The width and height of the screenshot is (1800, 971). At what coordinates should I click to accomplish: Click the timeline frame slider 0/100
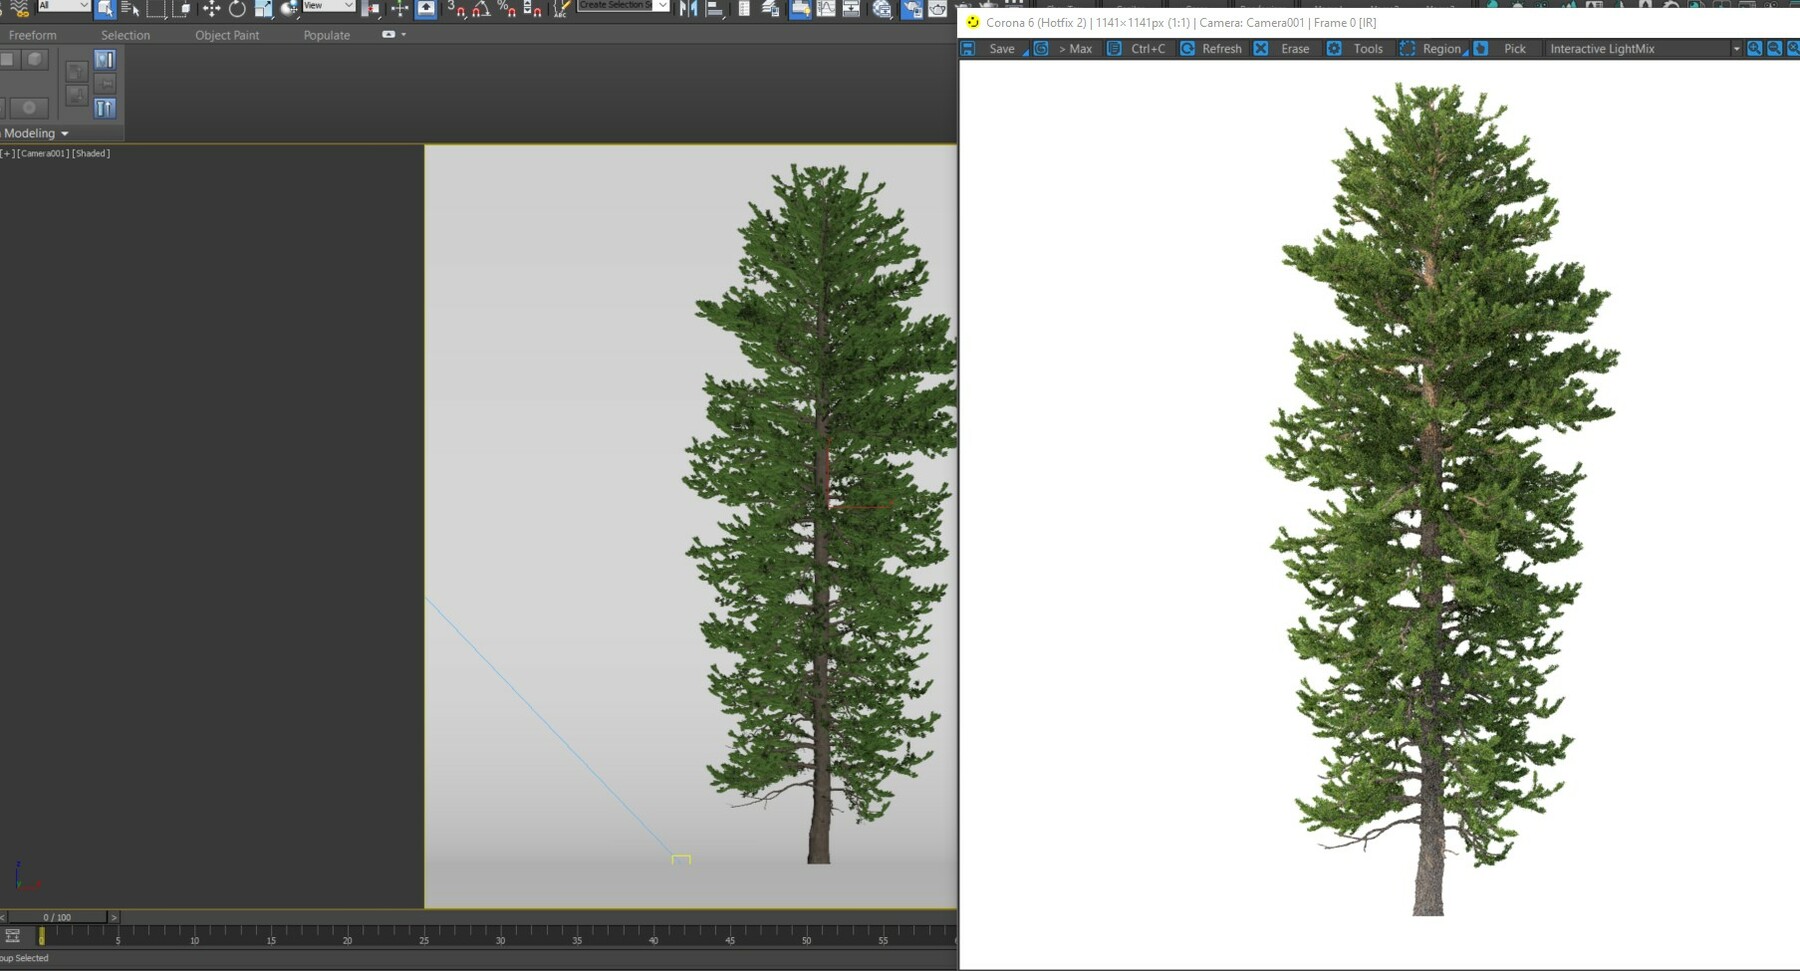57,917
